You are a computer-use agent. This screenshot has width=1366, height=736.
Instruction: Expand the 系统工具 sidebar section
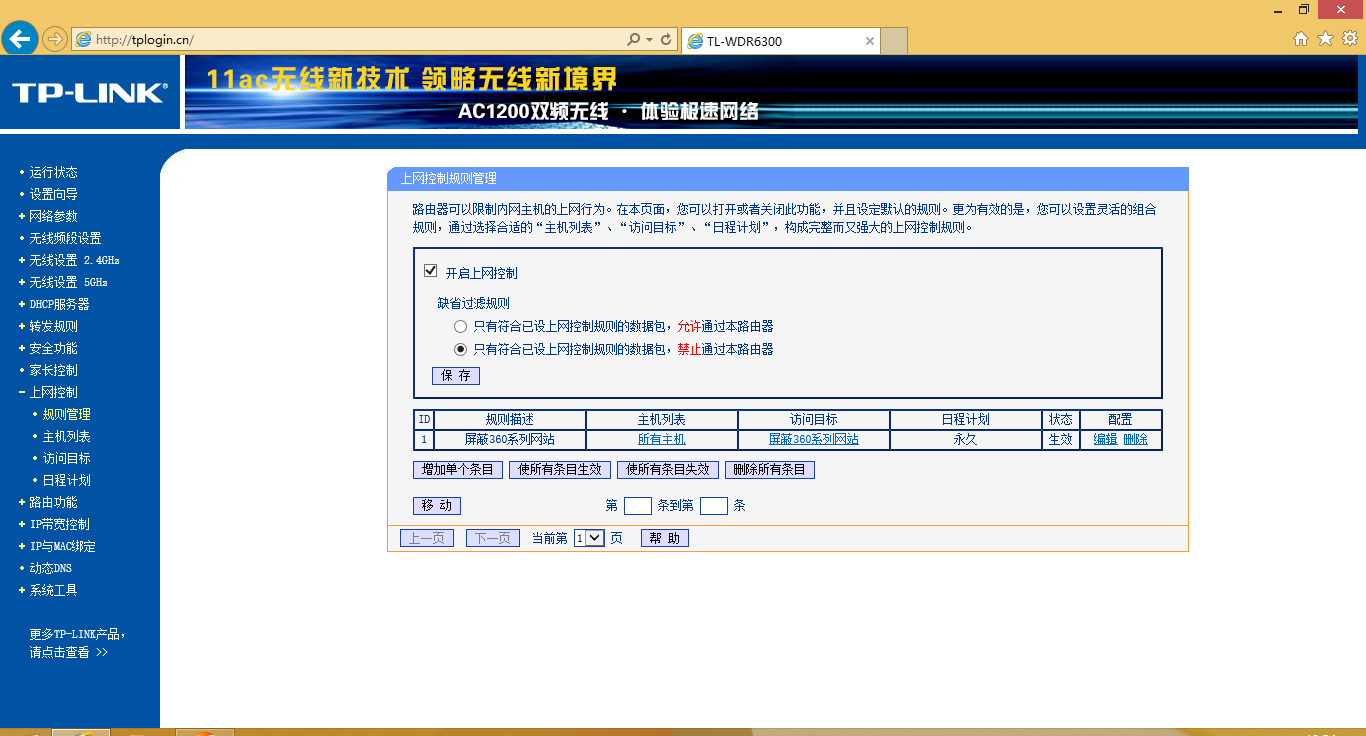point(53,590)
